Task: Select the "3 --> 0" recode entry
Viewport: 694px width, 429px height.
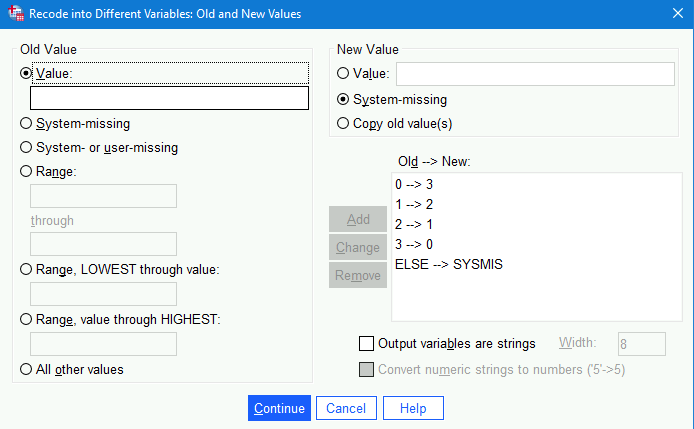Action: pyautogui.click(x=414, y=244)
